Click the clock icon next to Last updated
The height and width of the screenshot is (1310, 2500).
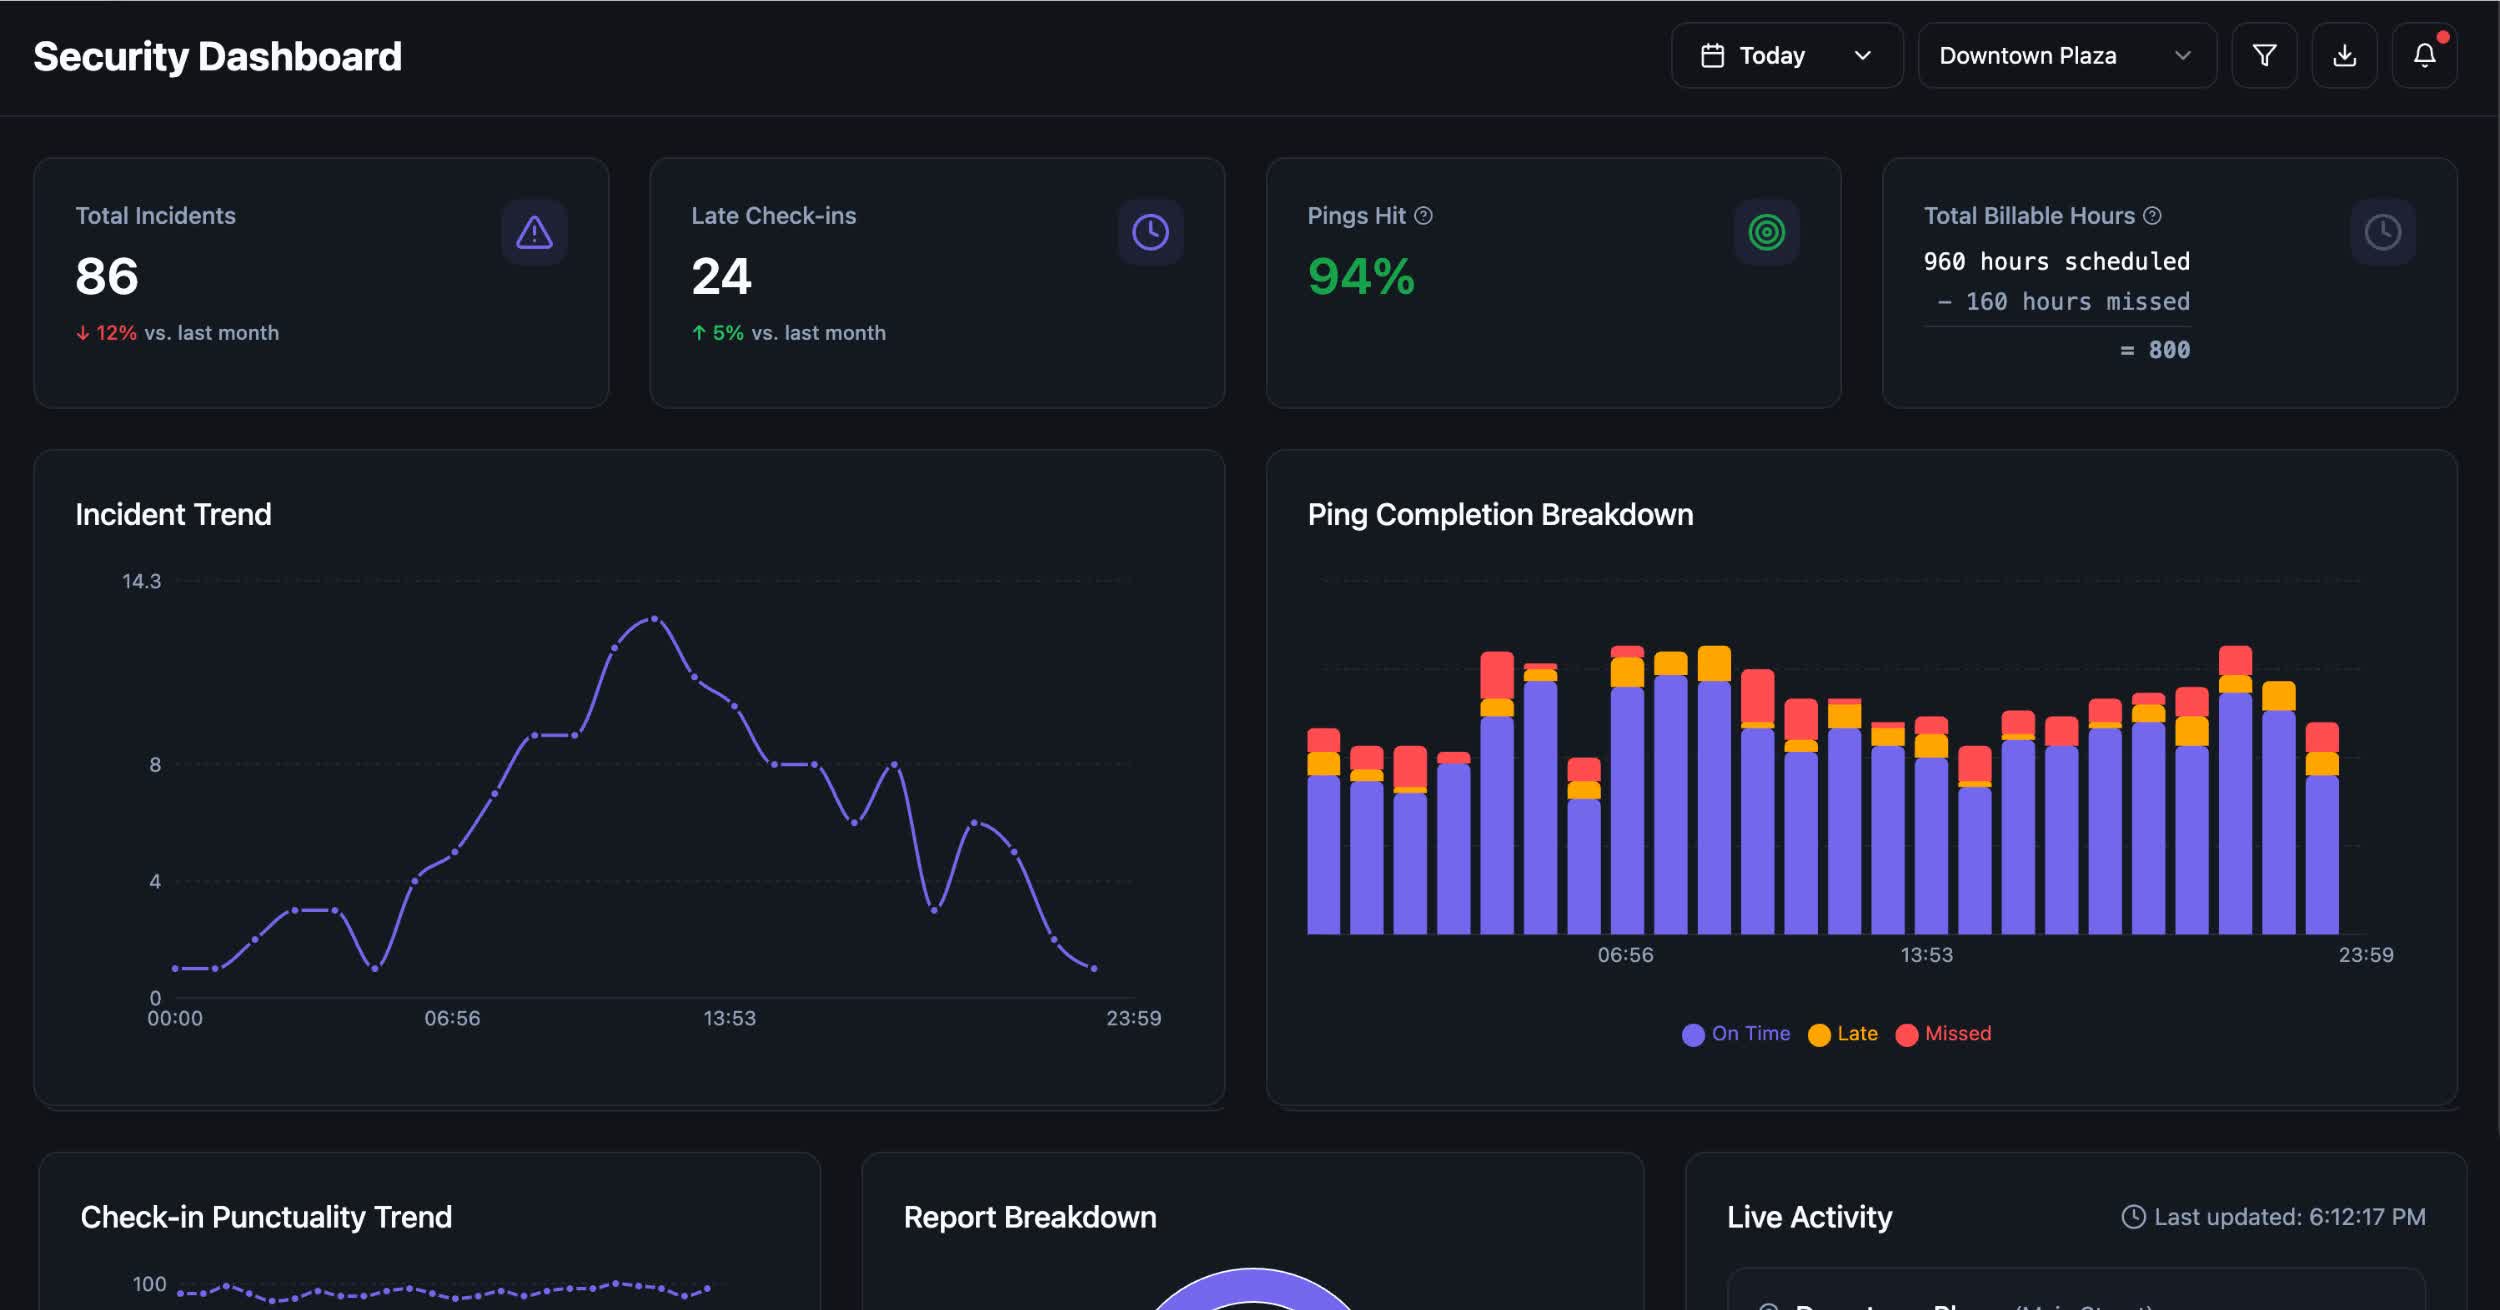(2133, 1217)
